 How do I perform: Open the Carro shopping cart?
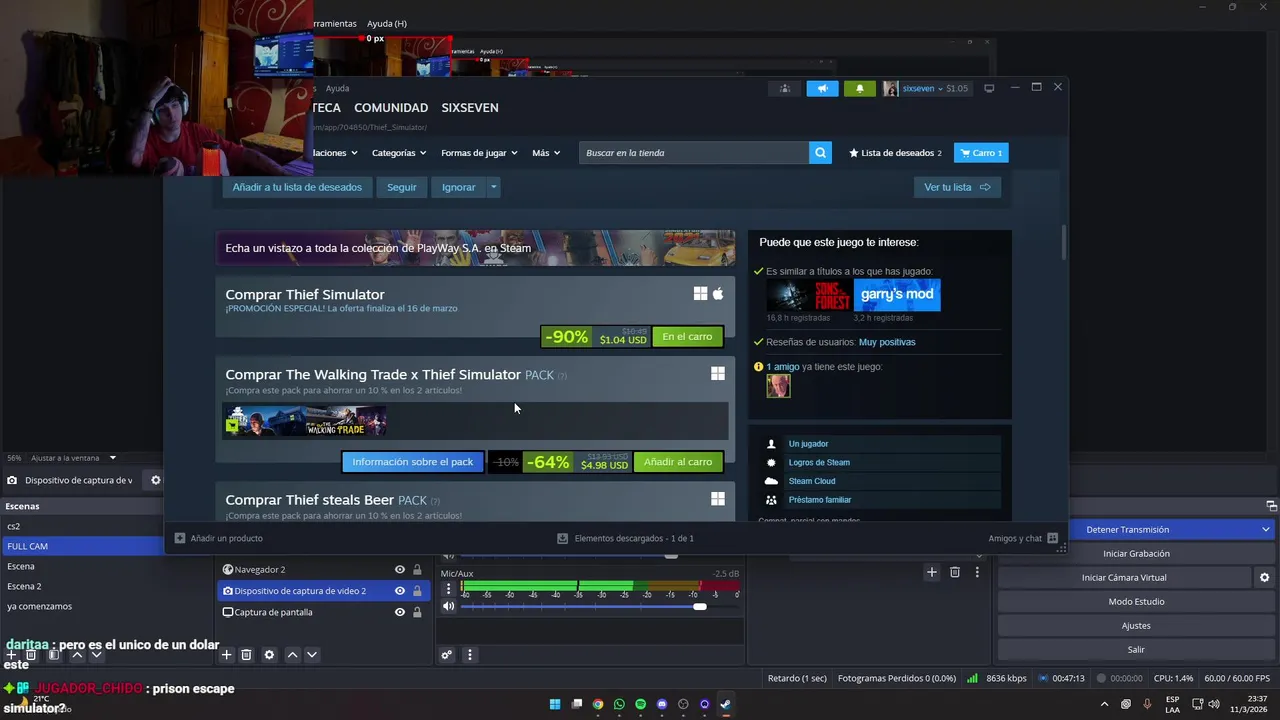click(981, 153)
